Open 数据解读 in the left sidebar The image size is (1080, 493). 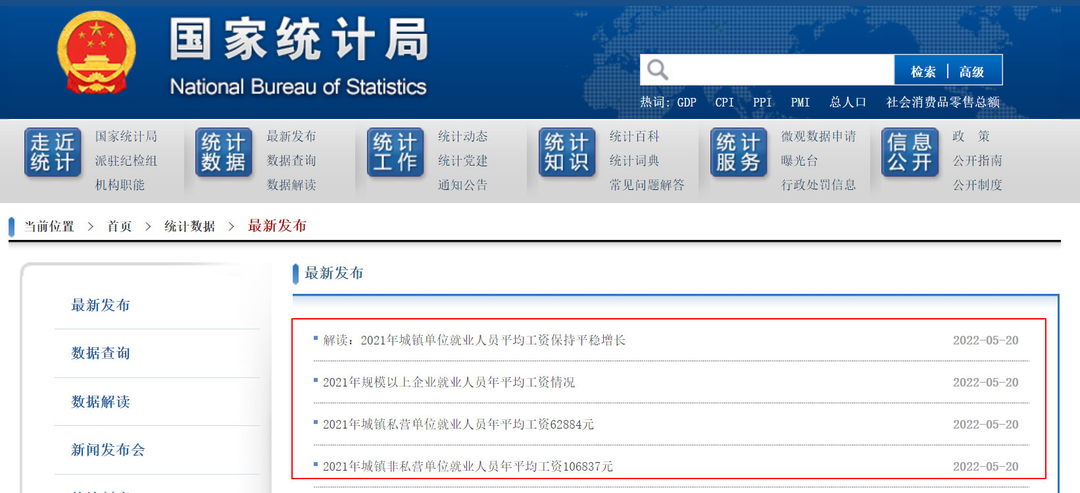[101, 401]
